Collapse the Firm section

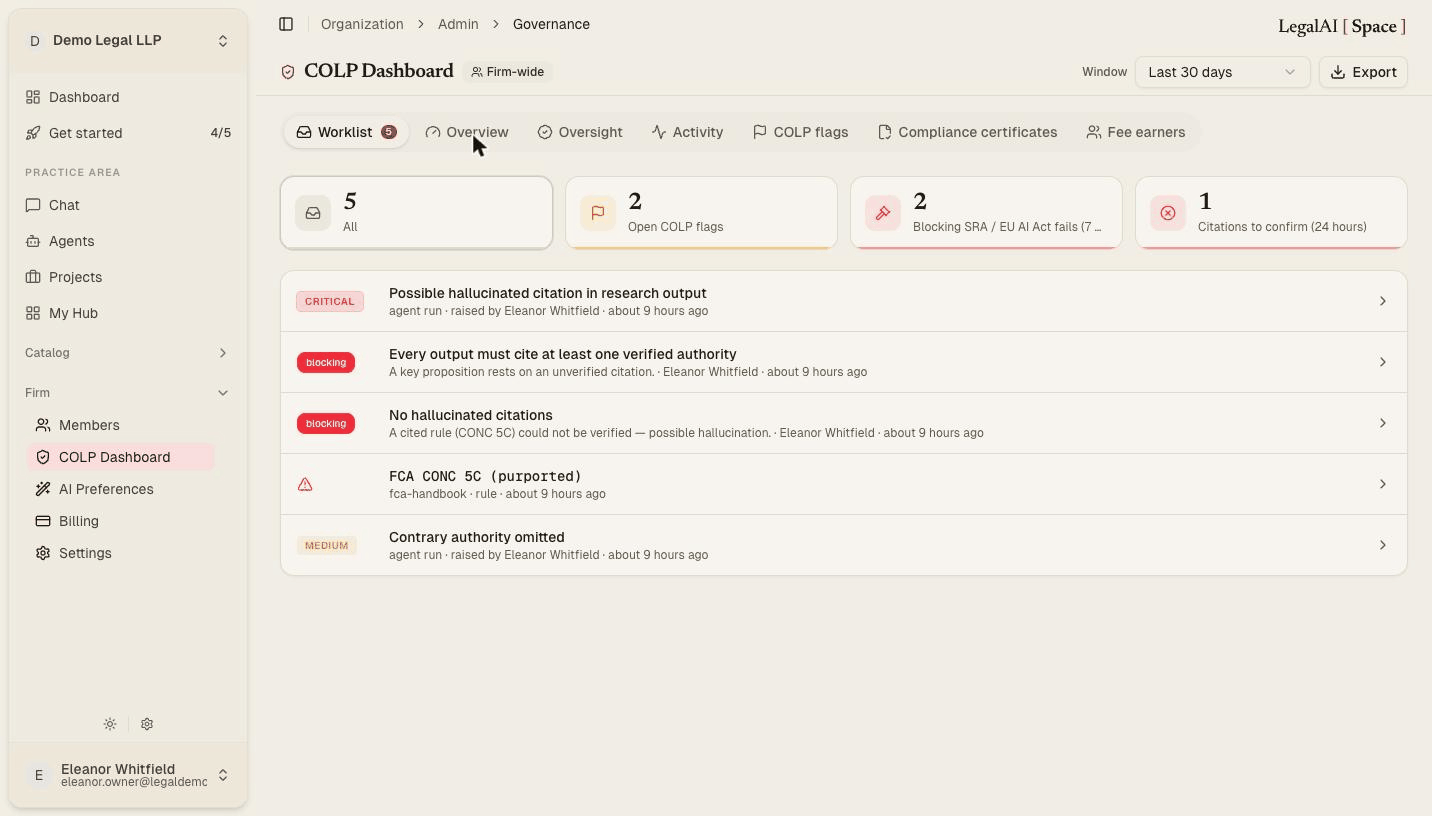(x=128, y=393)
